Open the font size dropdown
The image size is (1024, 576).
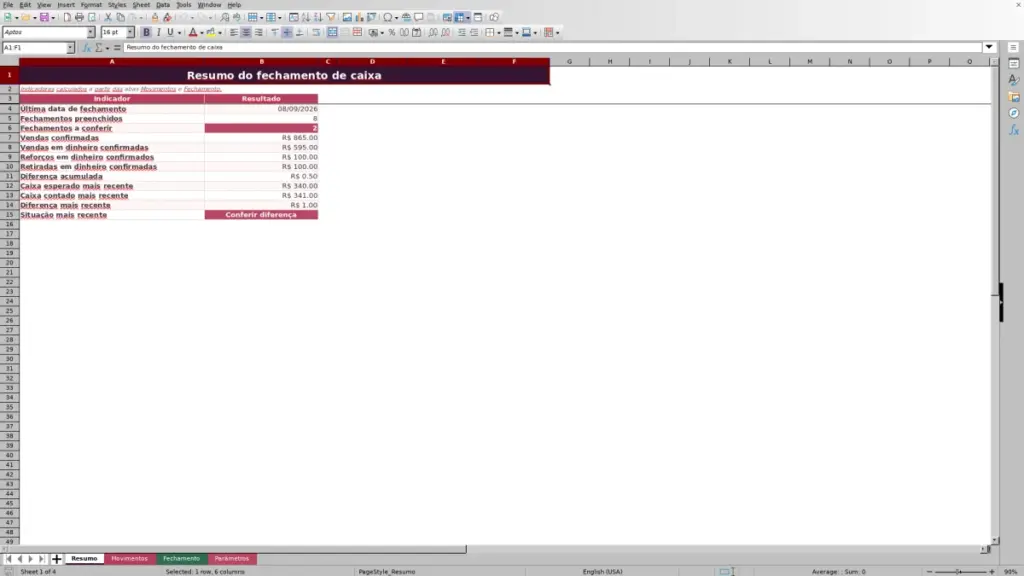point(130,33)
